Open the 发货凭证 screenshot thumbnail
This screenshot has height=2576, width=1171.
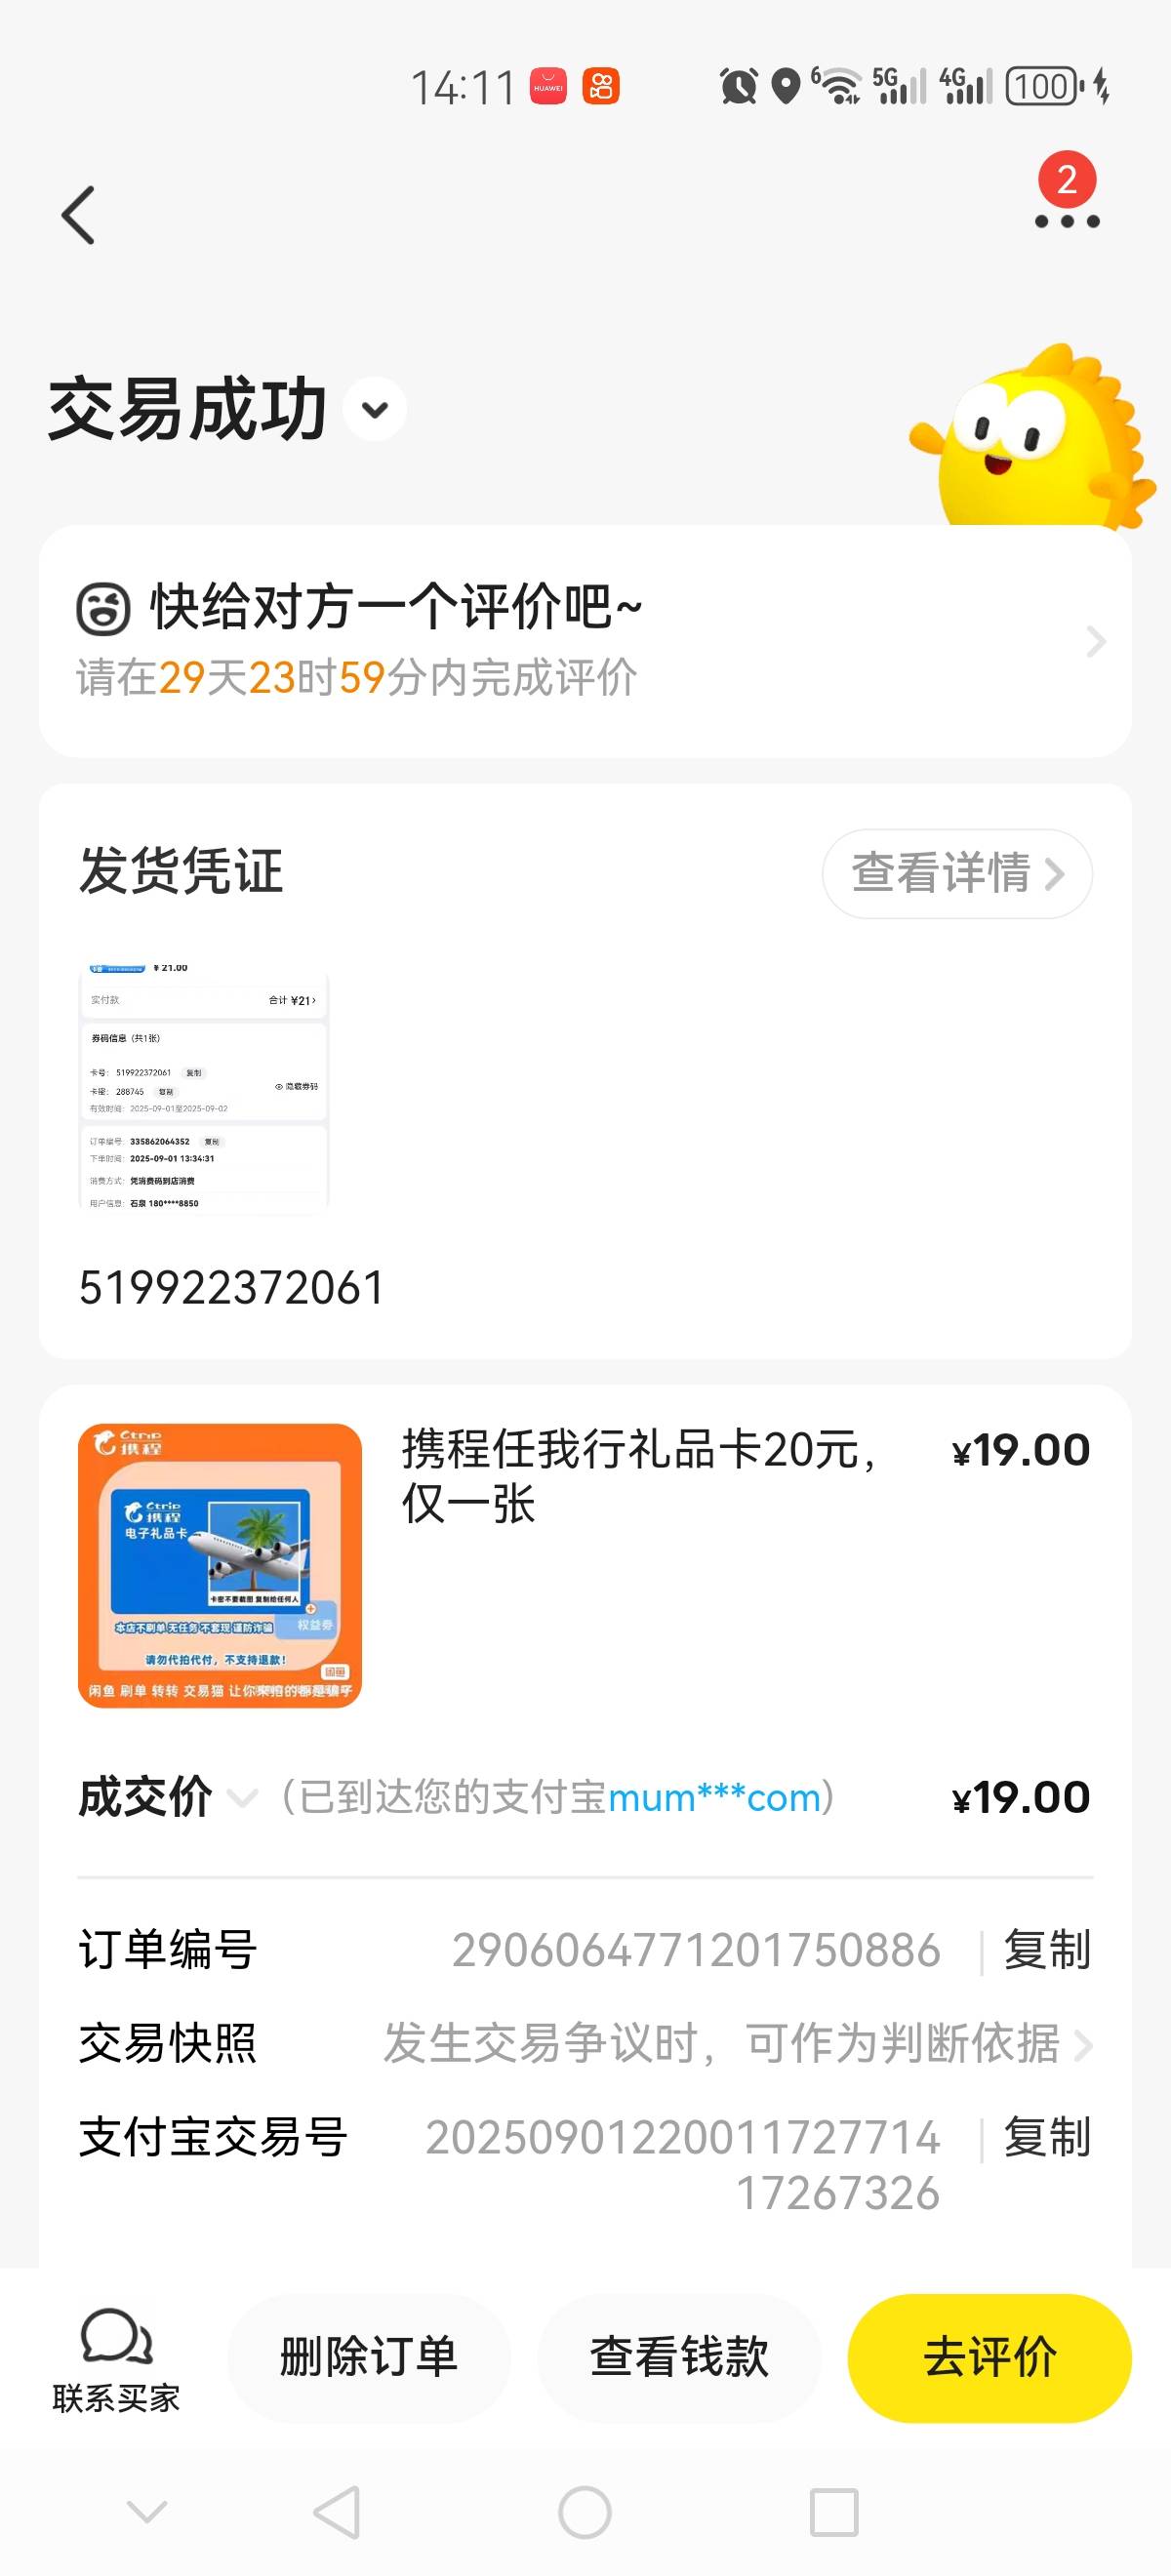click(204, 1086)
